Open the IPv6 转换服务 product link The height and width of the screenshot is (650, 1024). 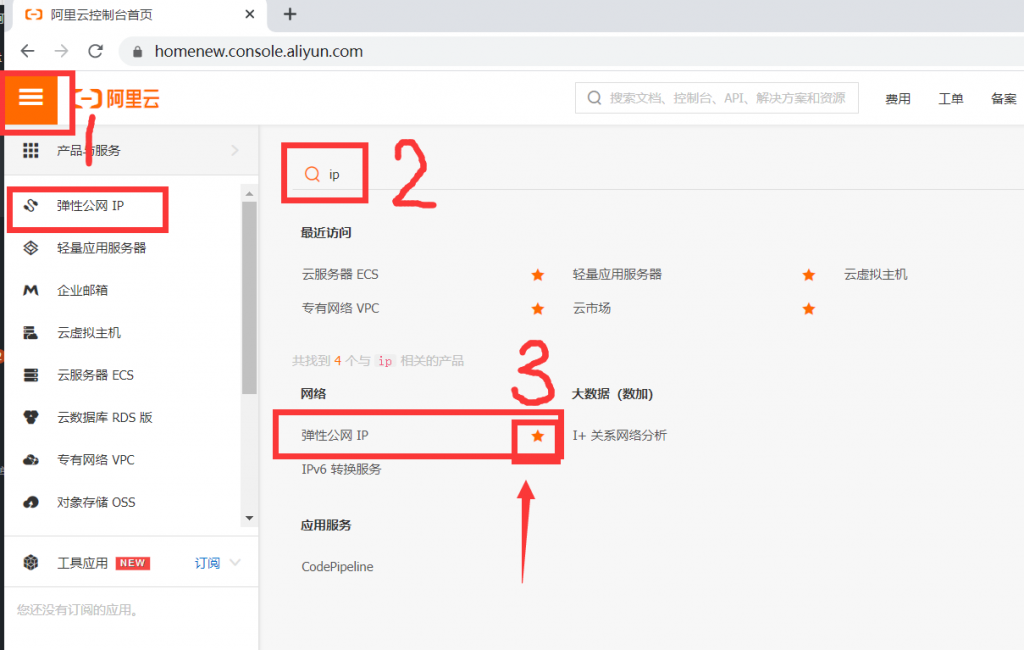[x=341, y=469]
